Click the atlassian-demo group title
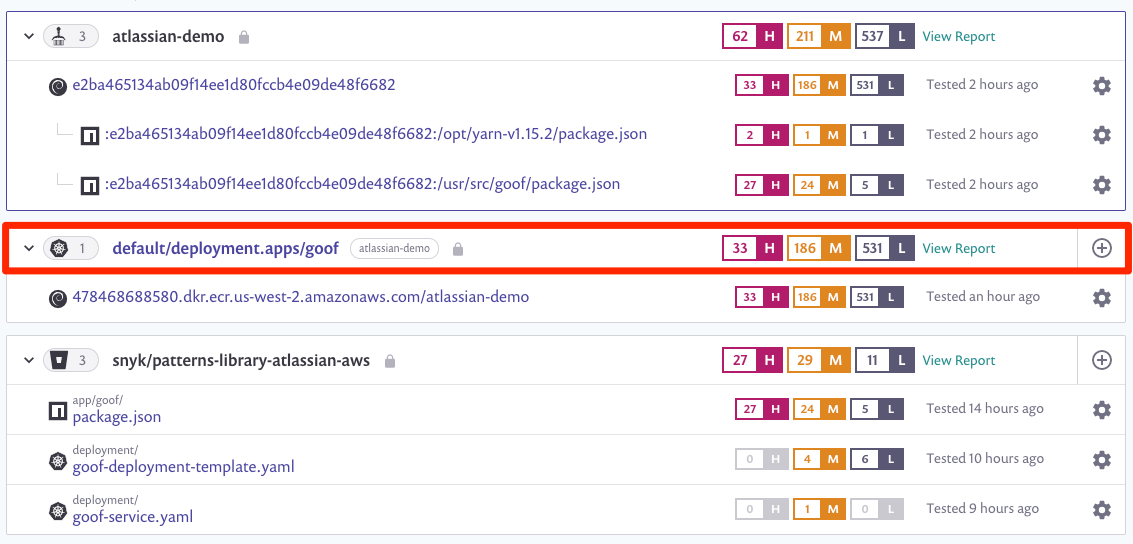Screen dimensions: 1133x544 [168, 36]
